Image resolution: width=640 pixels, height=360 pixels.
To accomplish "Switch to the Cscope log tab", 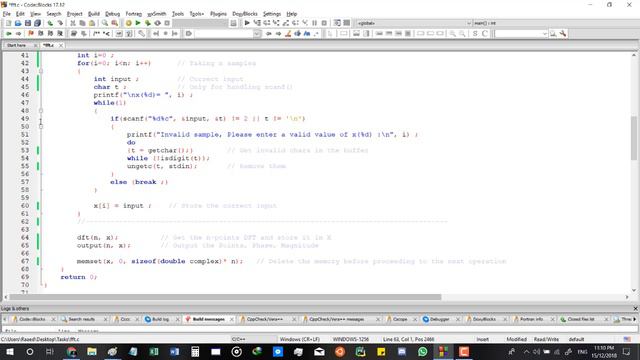I will (x=400, y=319).
